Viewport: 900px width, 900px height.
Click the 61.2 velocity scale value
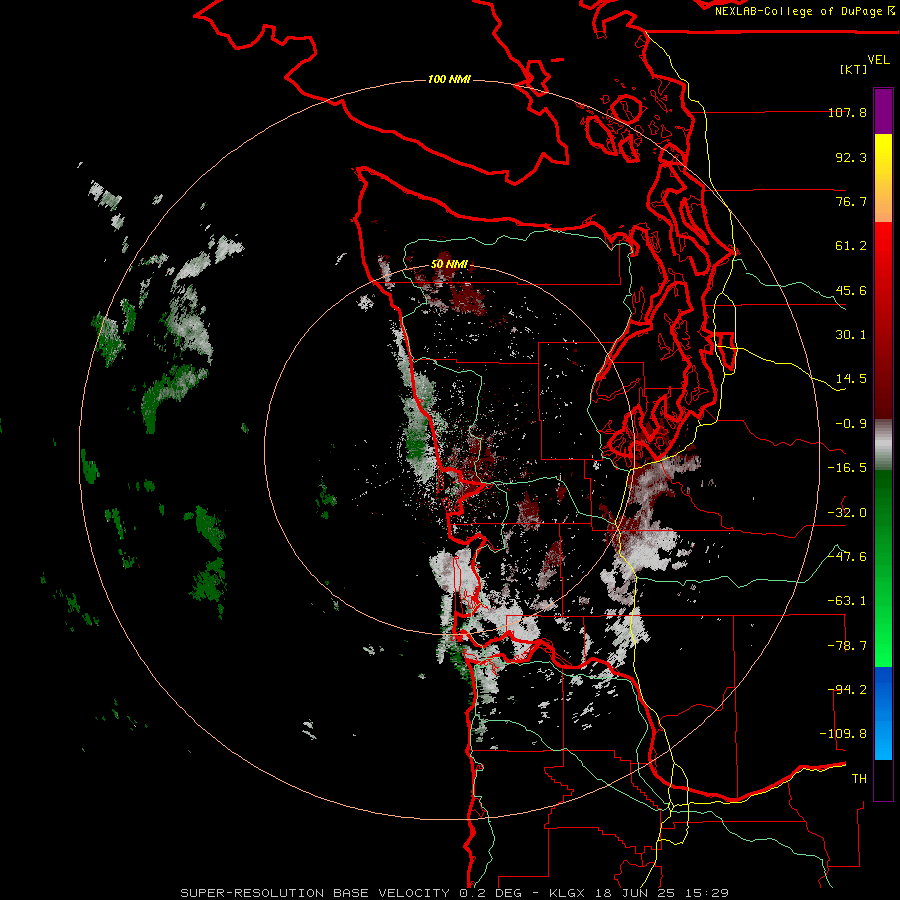[x=851, y=246]
